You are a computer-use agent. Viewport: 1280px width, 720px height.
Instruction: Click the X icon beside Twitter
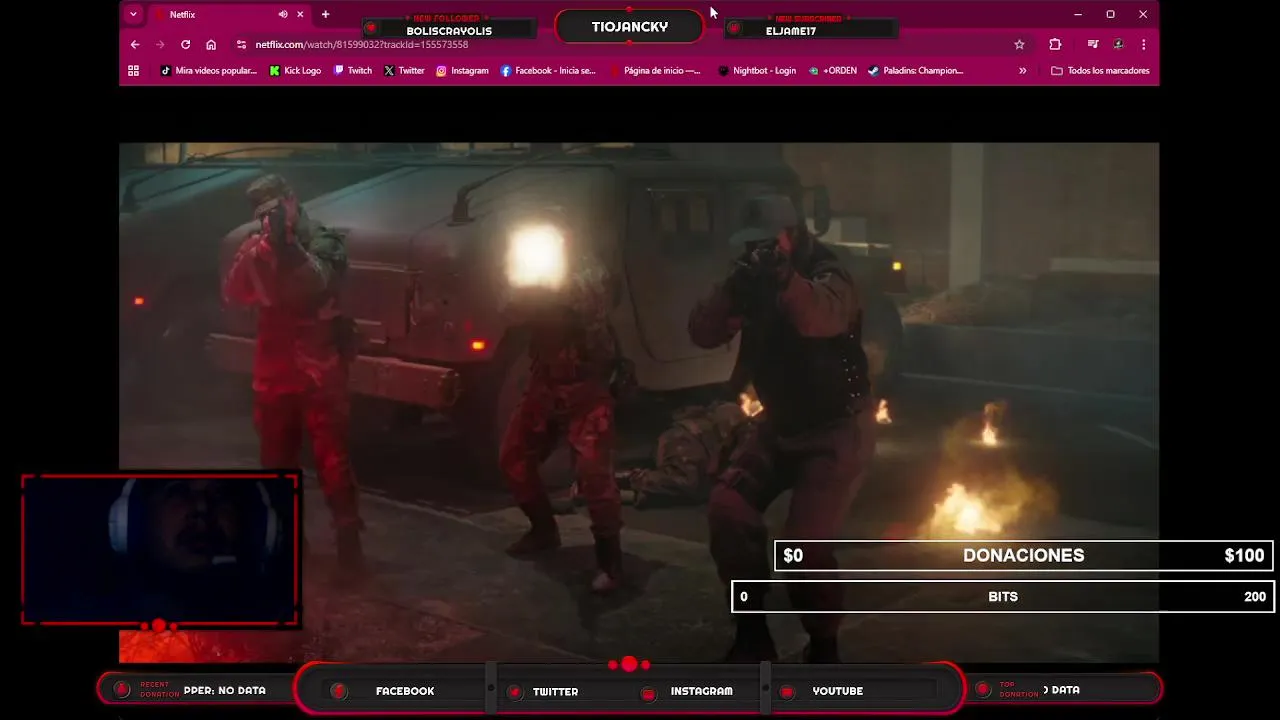pyautogui.click(x=389, y=71)
